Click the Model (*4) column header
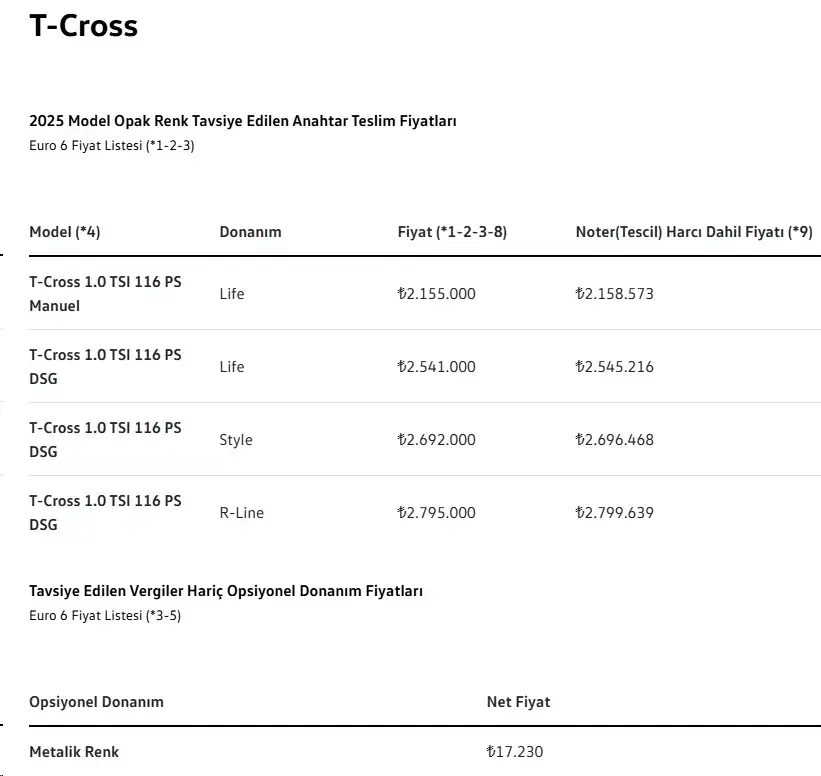Image resolution: width=821 pixels, height=776 pixels. pyautogui.click(x=65, y=232)
